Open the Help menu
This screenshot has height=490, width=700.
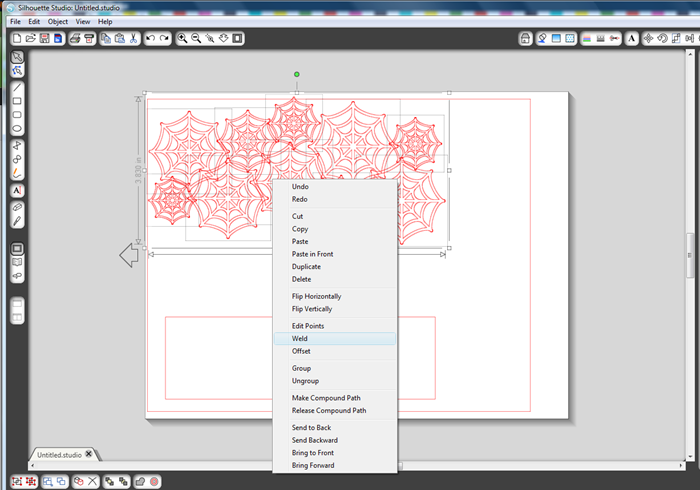pyautogui.click(x=105, y=21)
